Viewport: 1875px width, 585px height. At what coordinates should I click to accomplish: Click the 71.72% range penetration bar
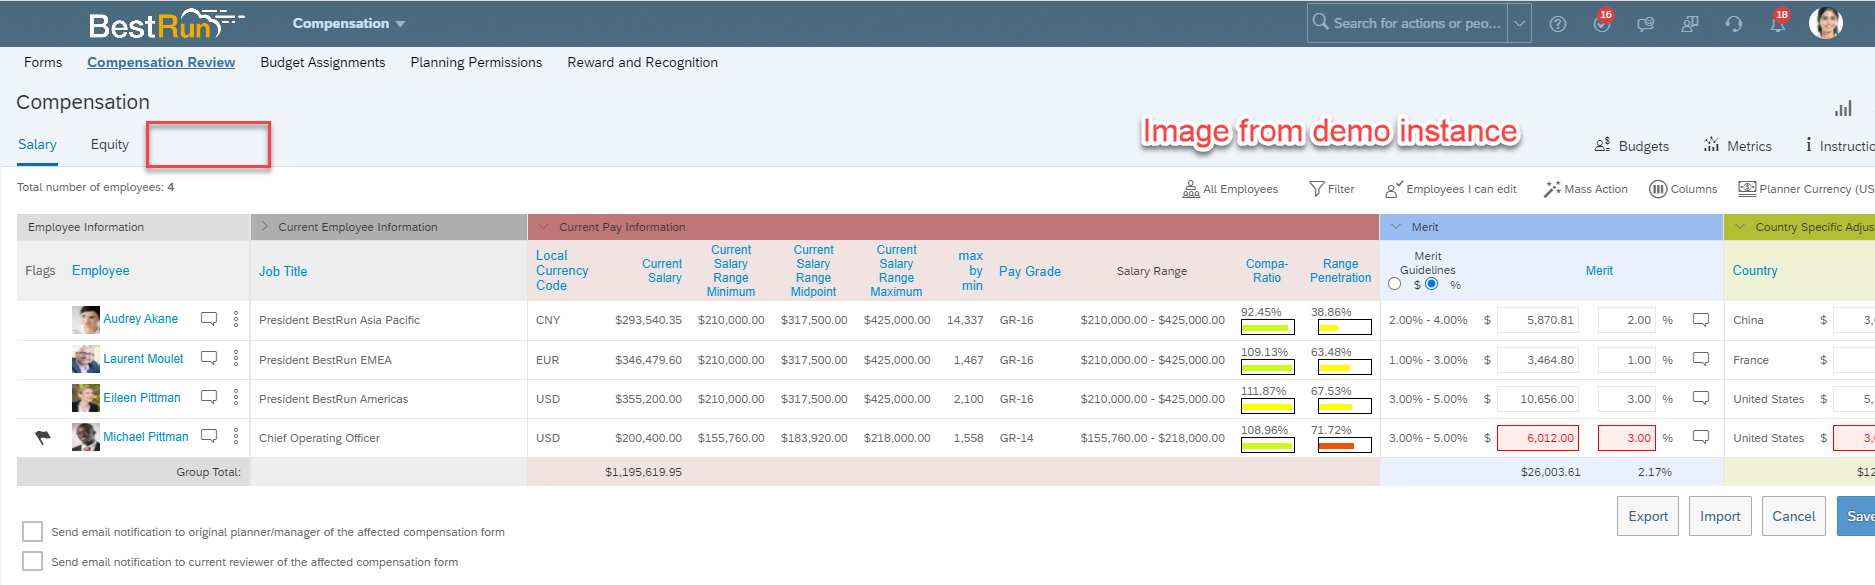click(1344, 445)
